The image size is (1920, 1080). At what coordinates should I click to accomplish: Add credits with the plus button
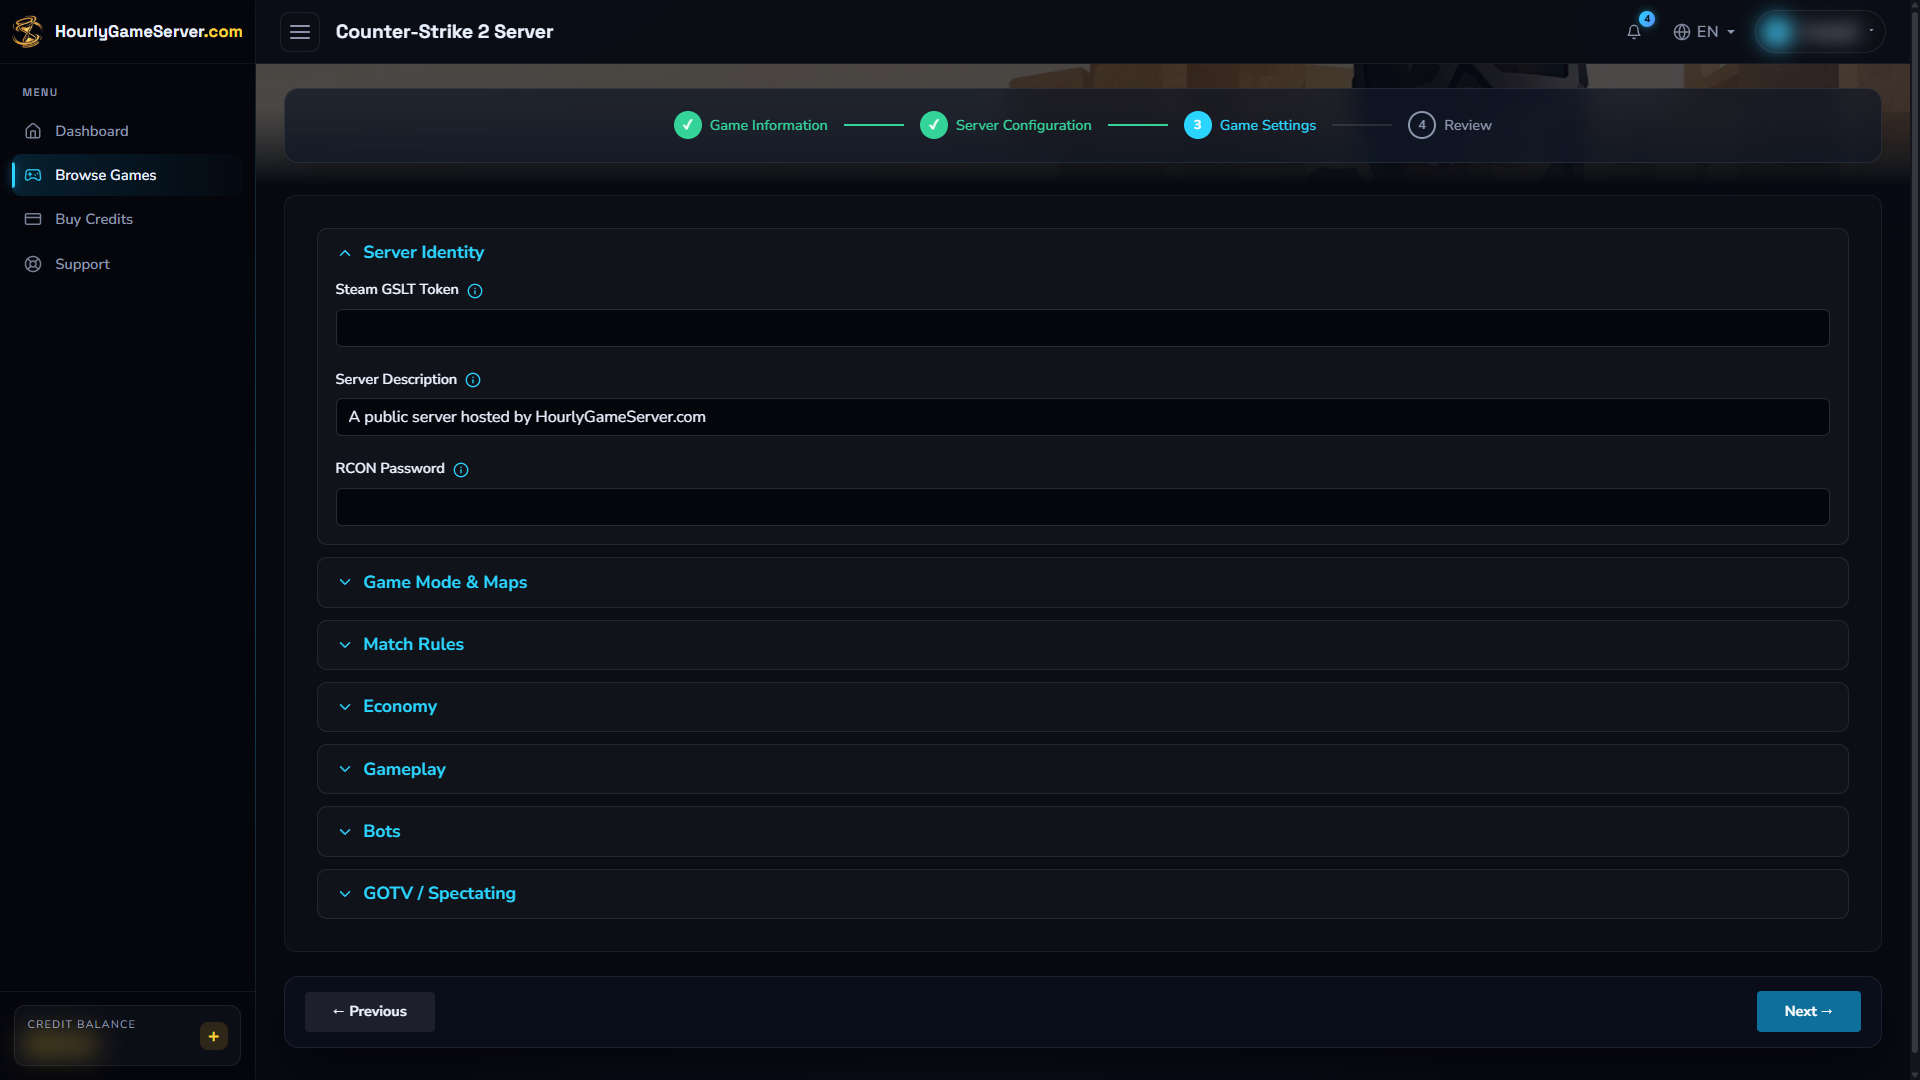tap(214, 1036)
